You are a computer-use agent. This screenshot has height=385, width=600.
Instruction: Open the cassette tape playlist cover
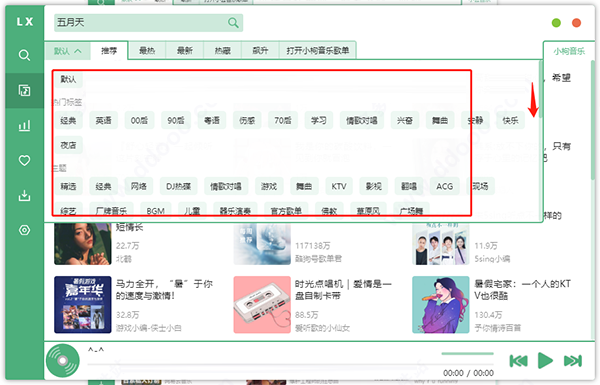[x=262, y=305]
